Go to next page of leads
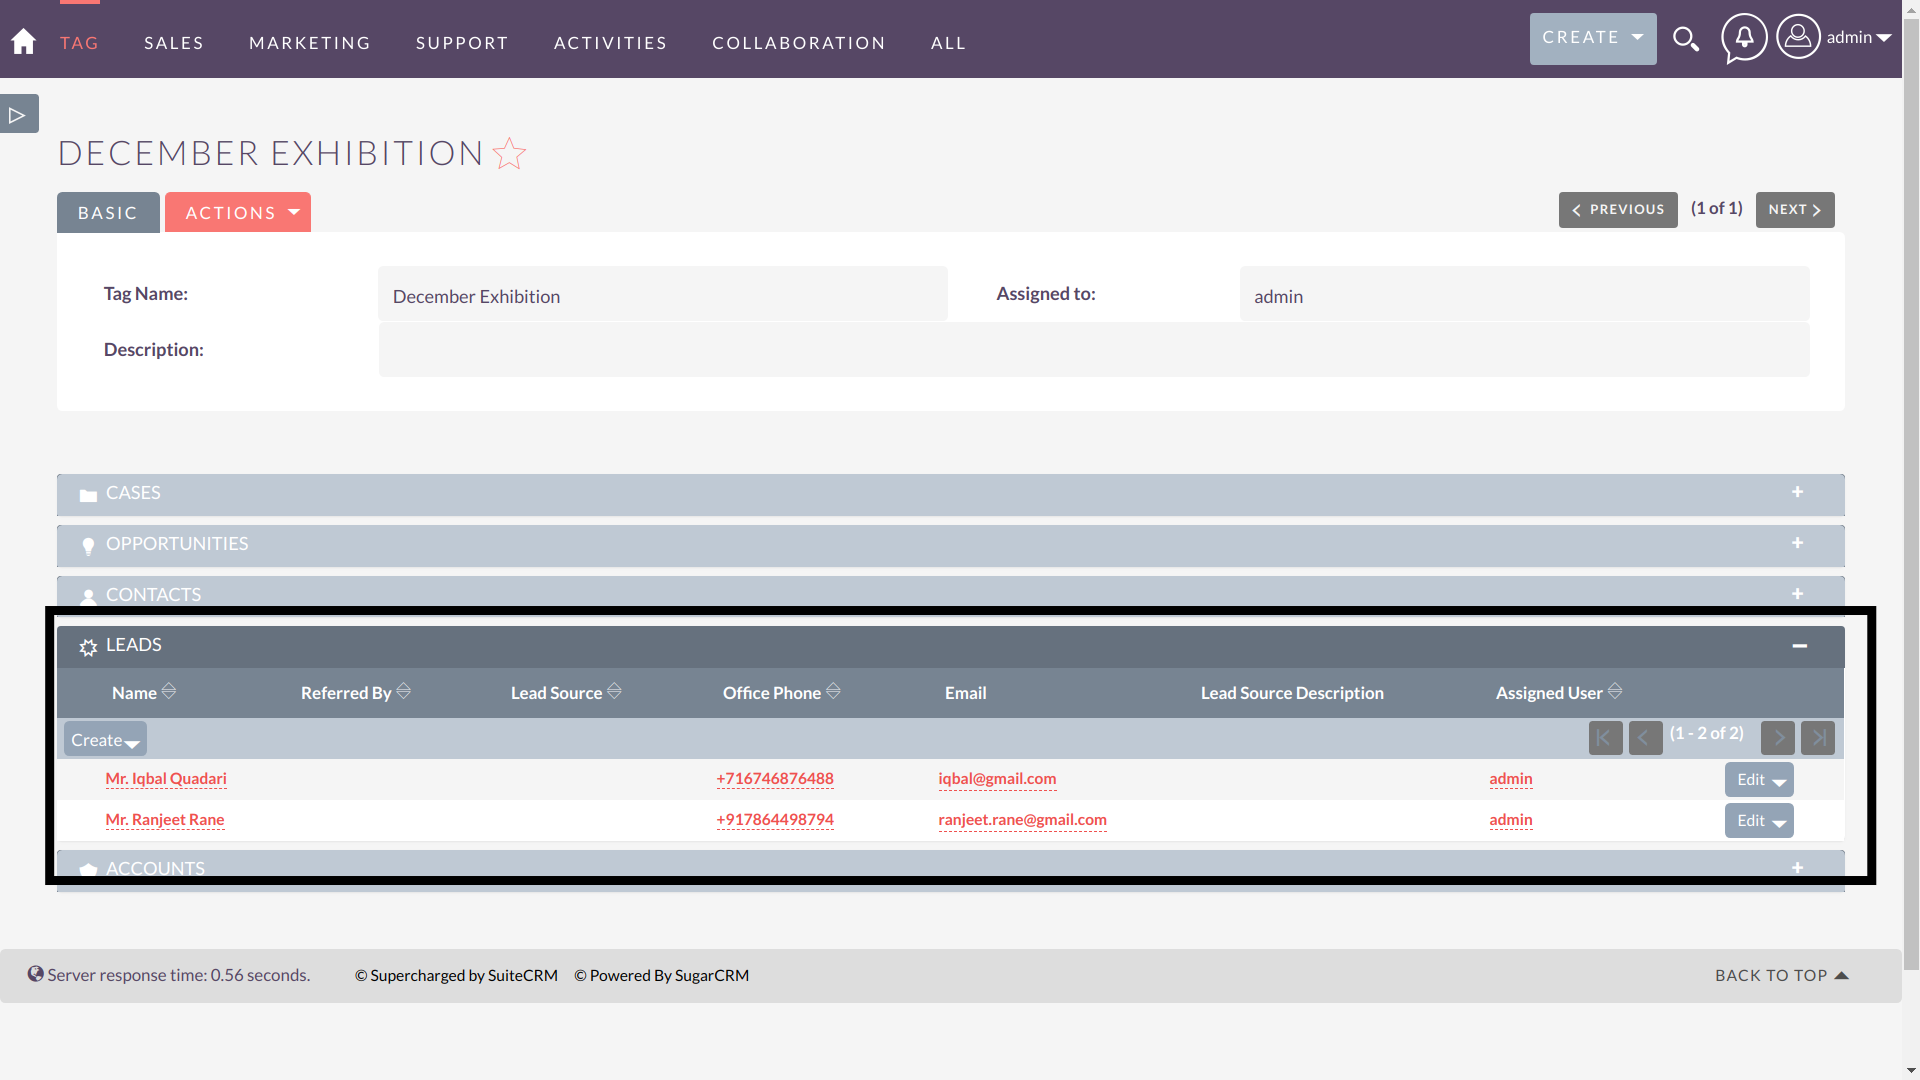This screenshot has width=1920, height=1080. [x=1778, y=738]
